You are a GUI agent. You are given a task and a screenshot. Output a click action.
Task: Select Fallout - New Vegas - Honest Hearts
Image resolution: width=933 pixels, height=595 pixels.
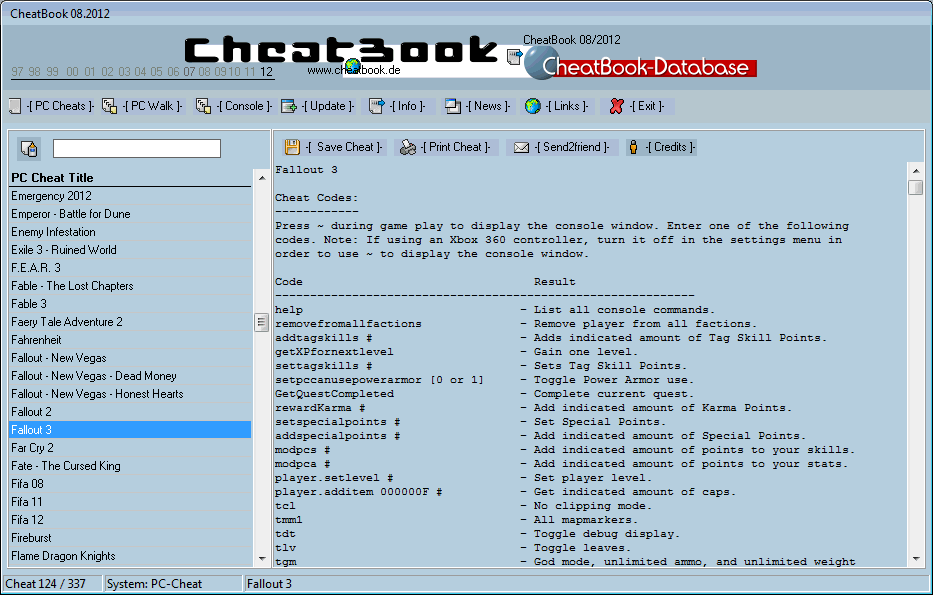[x=130, y=394]
